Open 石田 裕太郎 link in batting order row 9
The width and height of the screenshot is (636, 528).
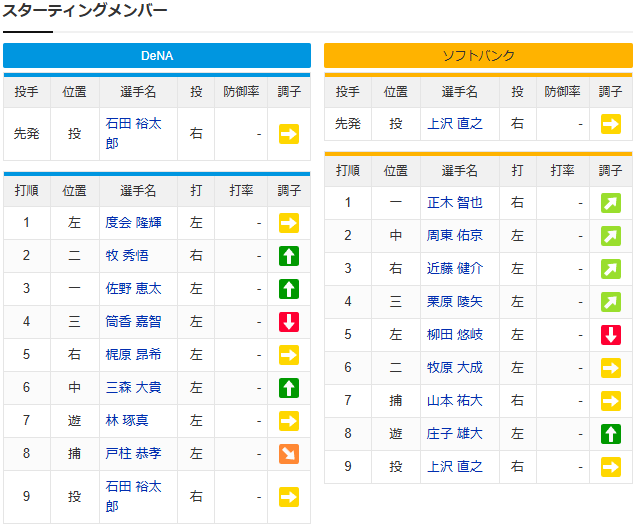tap(133, 496)
